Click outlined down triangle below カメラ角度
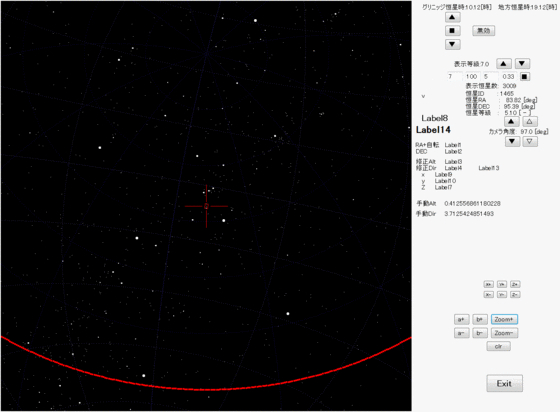Viewport: 560px width, 412px height. tap(530, 141)
